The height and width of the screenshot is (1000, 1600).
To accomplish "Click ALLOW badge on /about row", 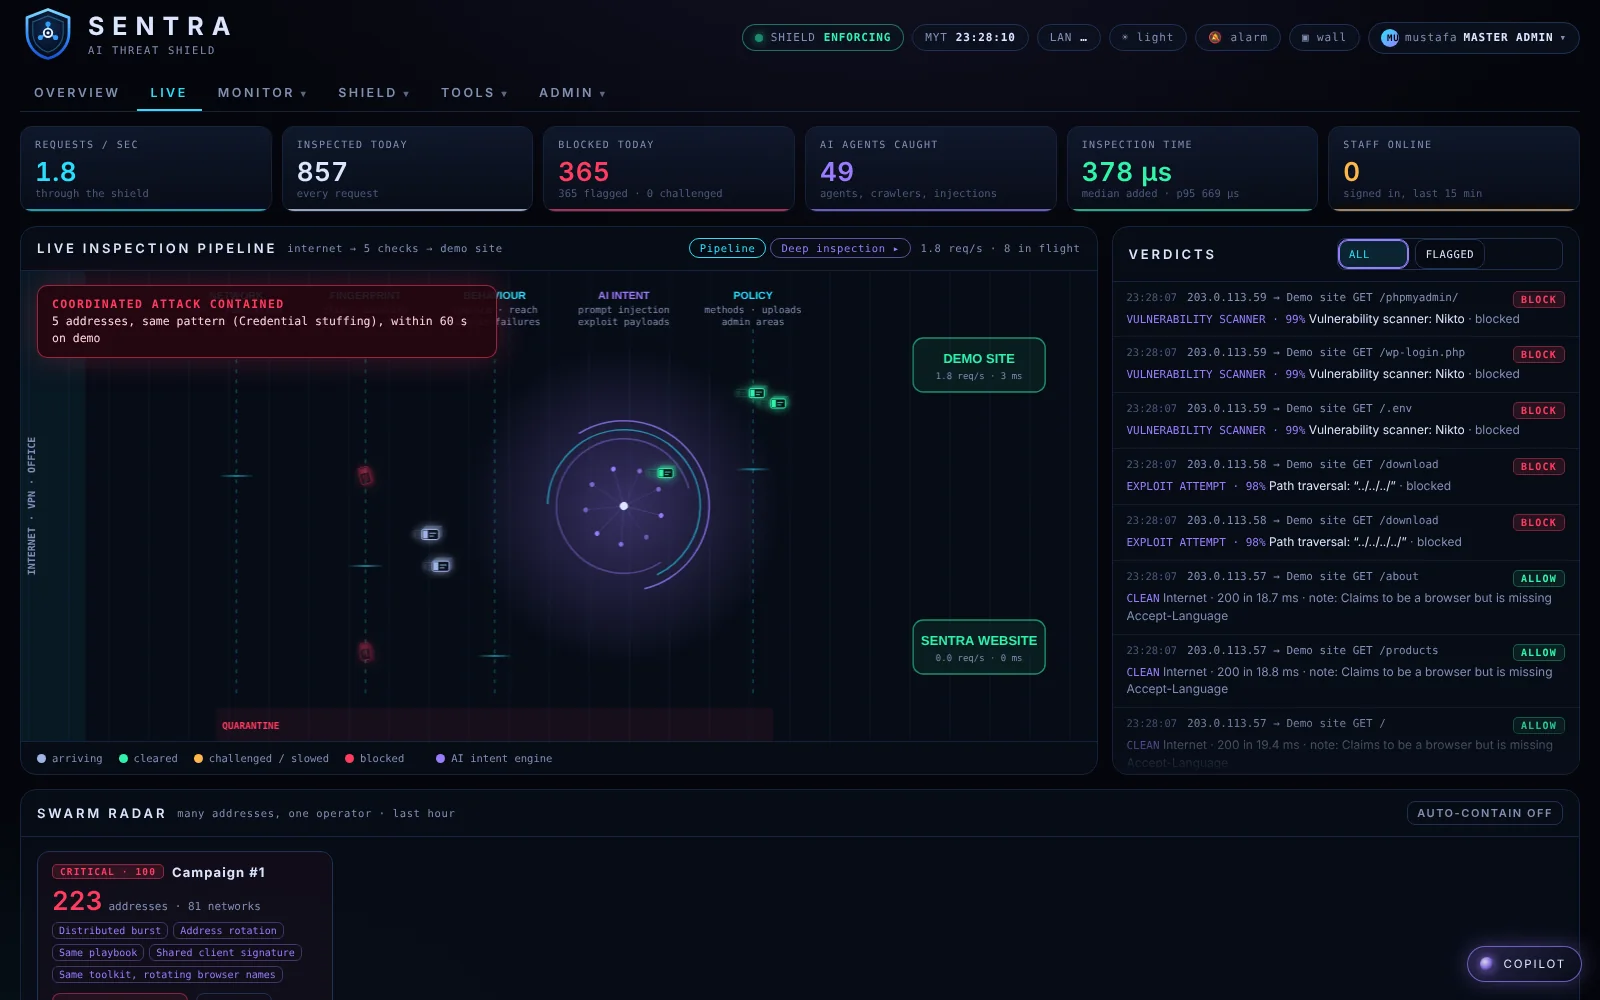I will coord(1538,578).
